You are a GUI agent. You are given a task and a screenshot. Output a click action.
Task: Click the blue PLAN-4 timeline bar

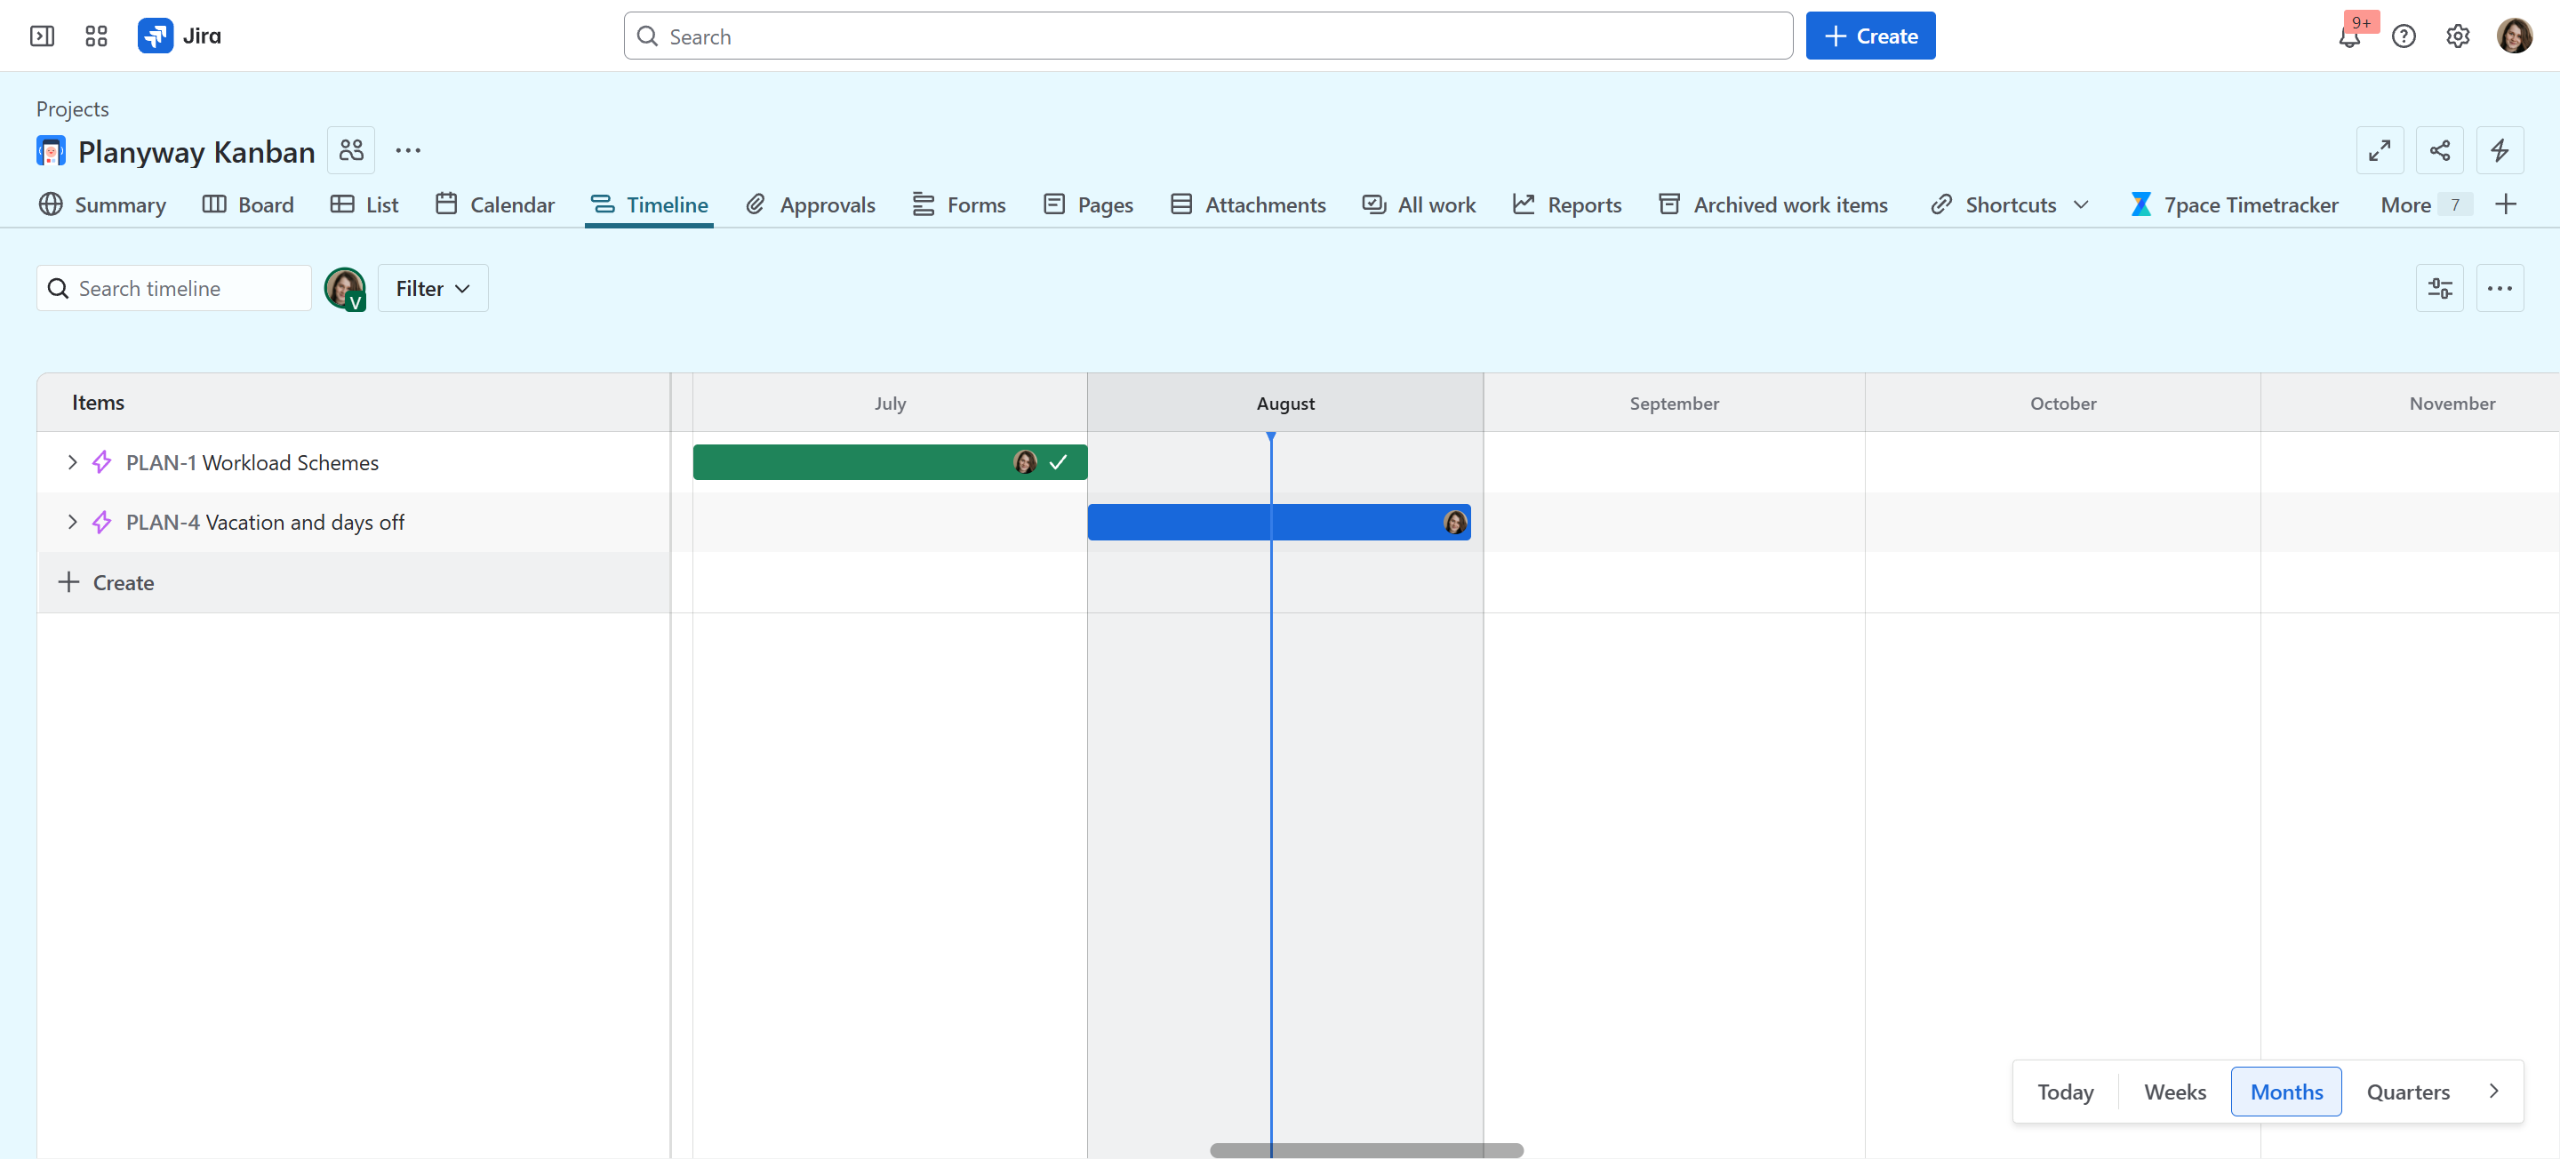tap(1180, 522)
